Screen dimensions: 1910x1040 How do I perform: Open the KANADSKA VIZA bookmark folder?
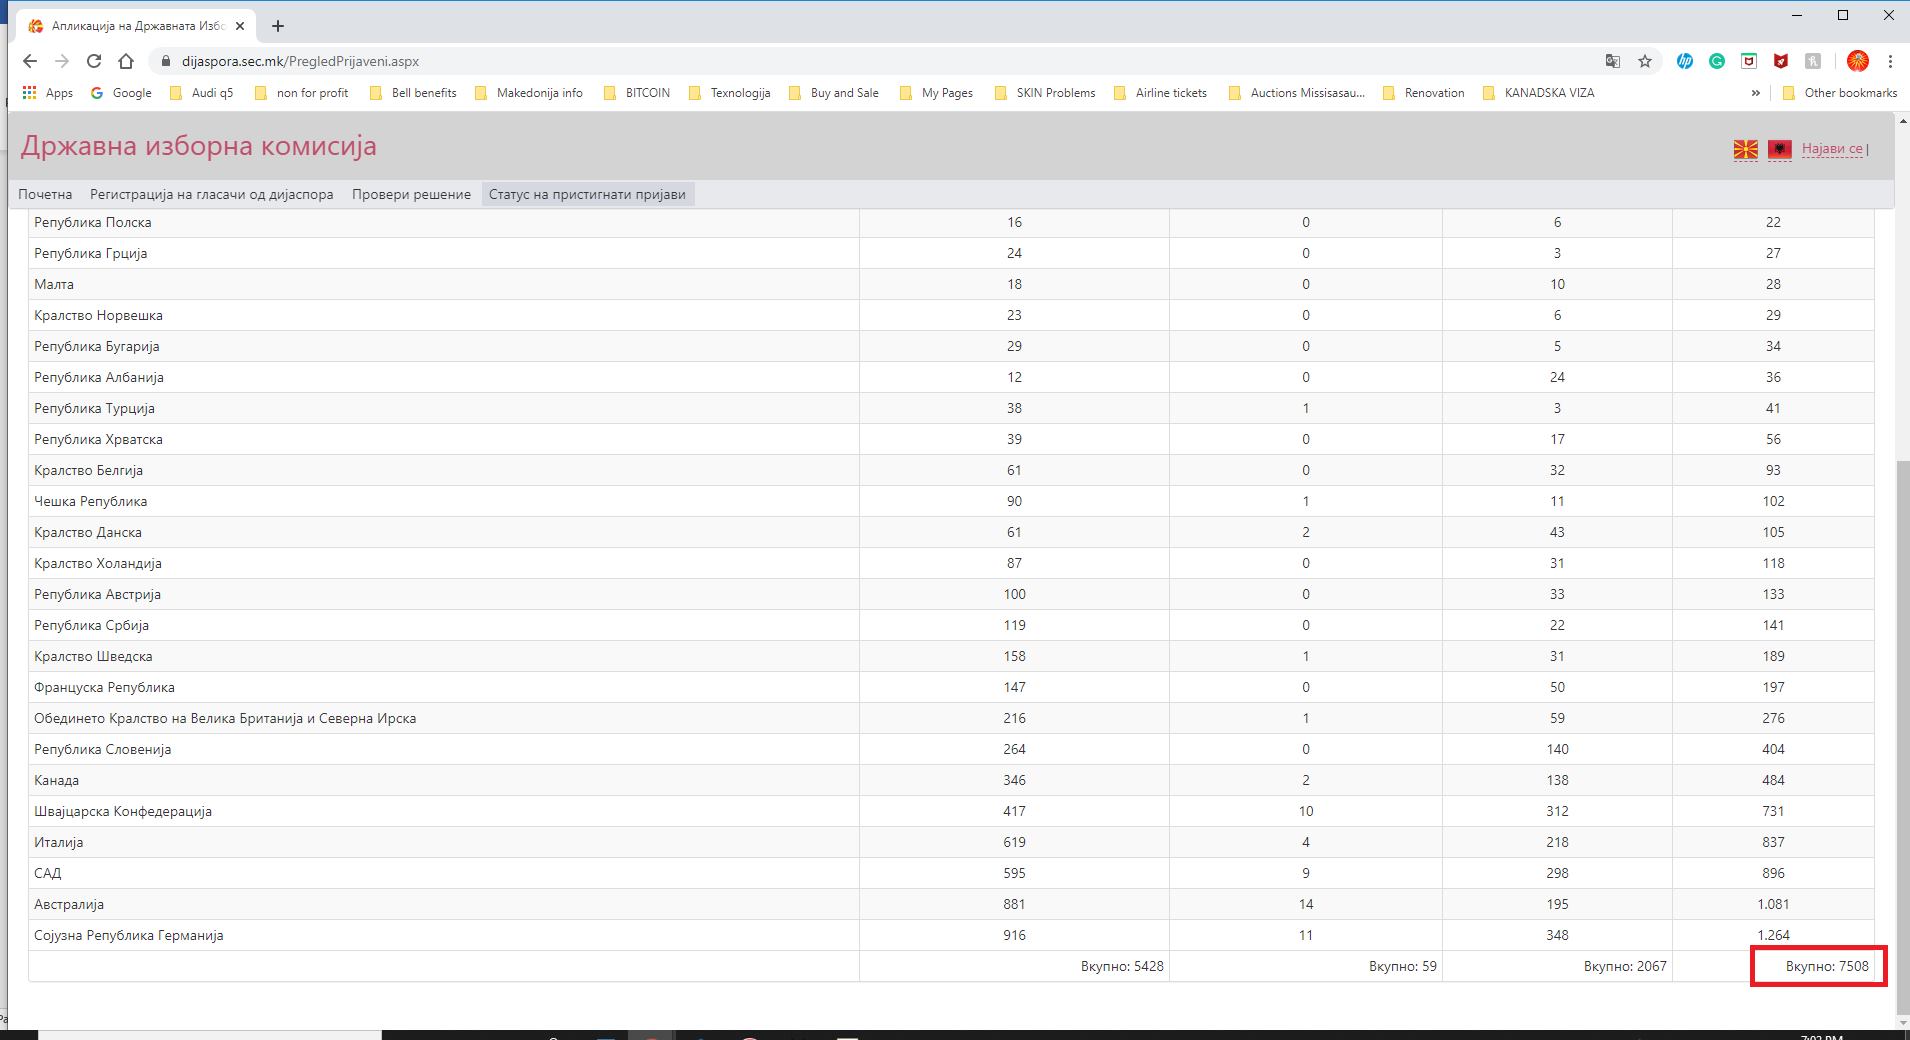coord(1538,93)
